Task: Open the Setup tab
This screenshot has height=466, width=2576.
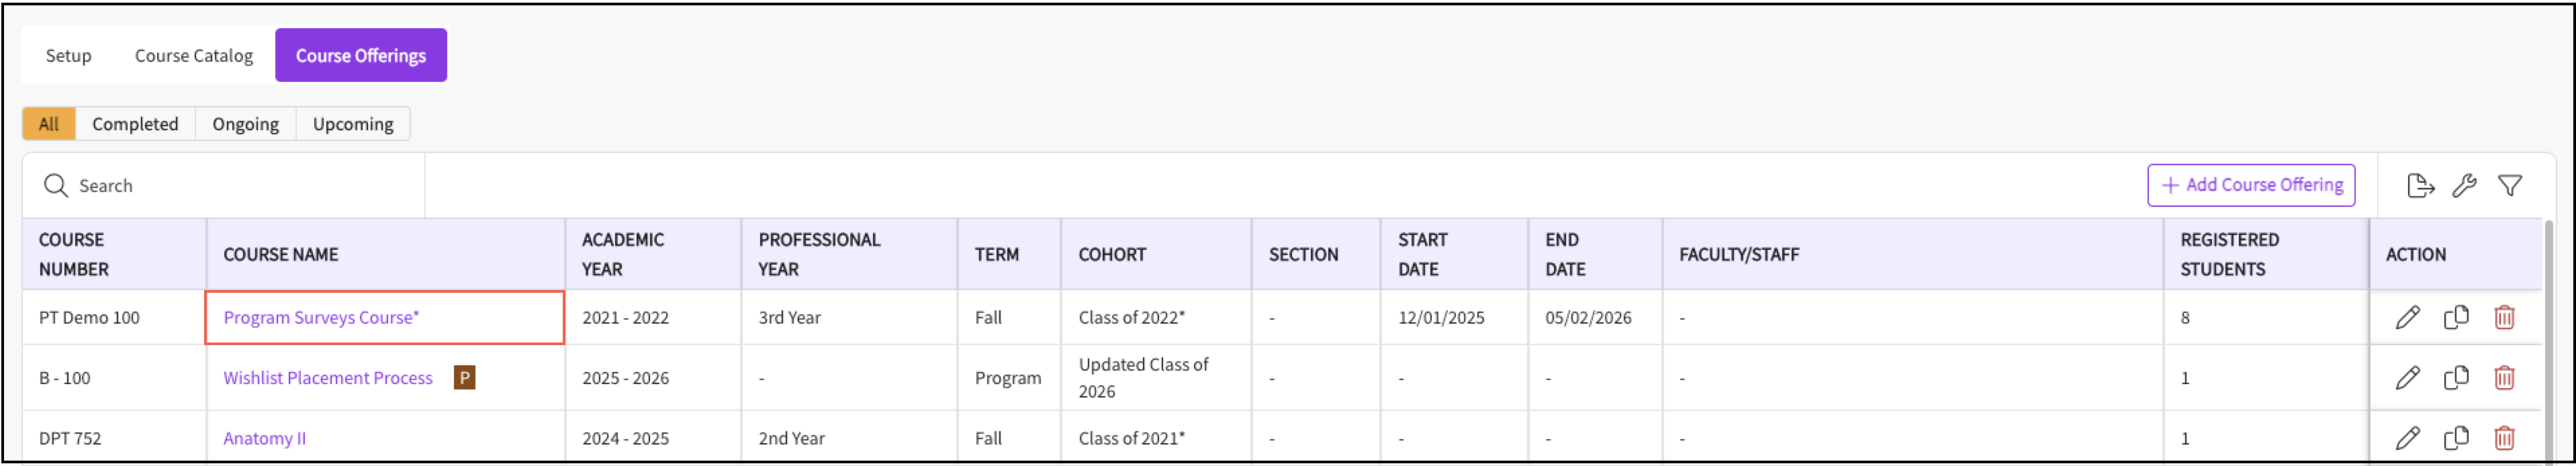Action: (x=68, y=56)
